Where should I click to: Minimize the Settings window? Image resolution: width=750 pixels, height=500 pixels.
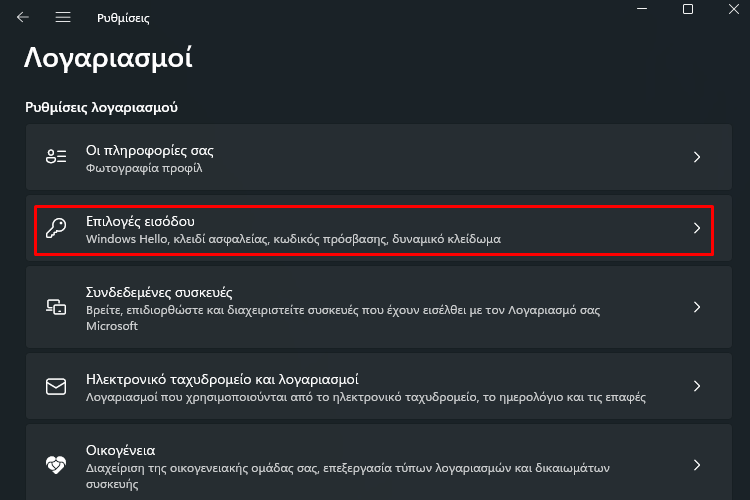[x=642, y=9]
